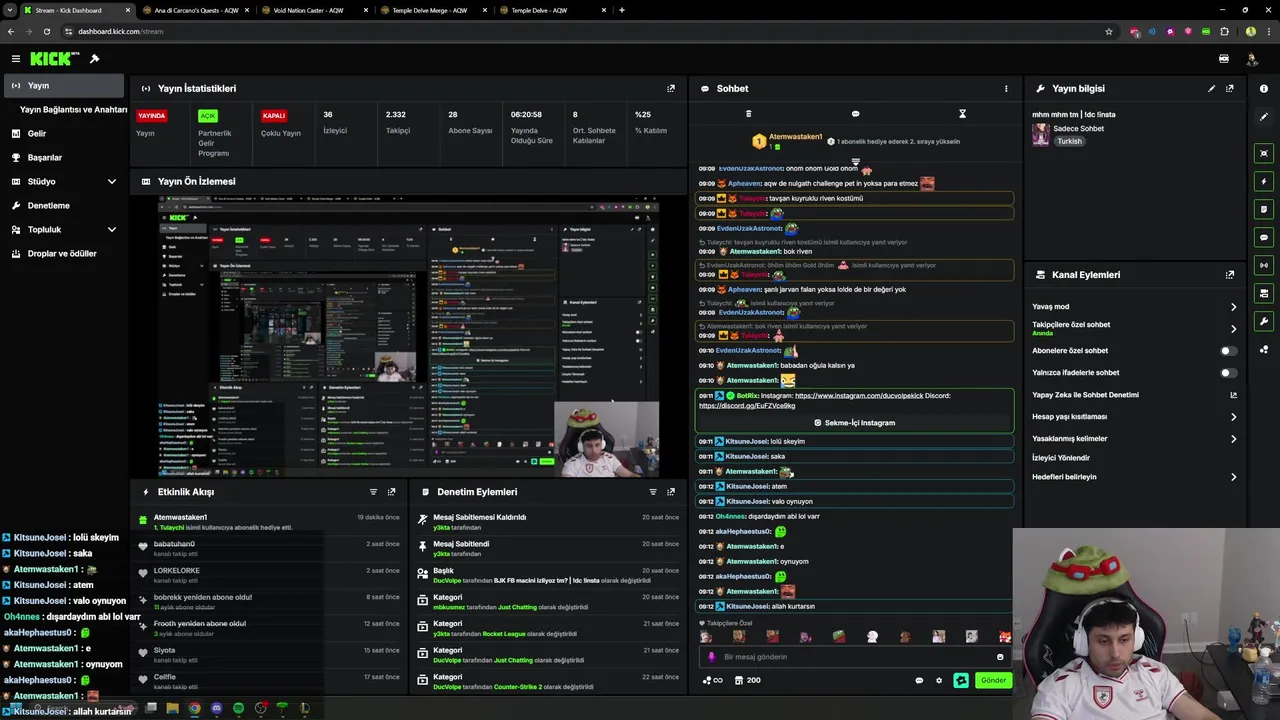Pop out the Etkinlik Akışı panel

pyautogui.click(x=391, y=492)
